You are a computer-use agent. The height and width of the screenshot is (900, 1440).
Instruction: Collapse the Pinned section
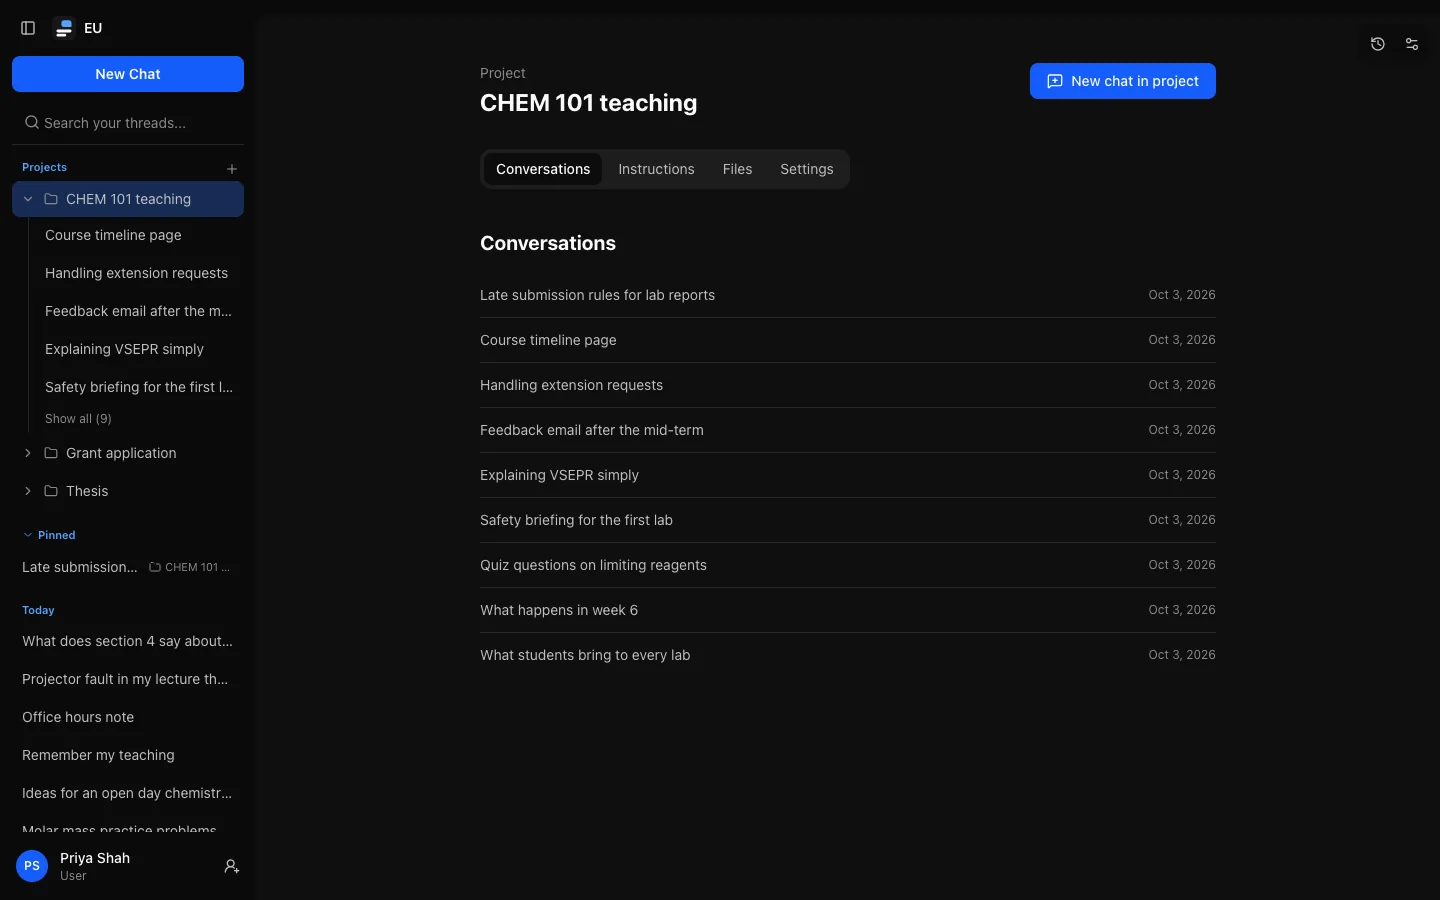28,535
